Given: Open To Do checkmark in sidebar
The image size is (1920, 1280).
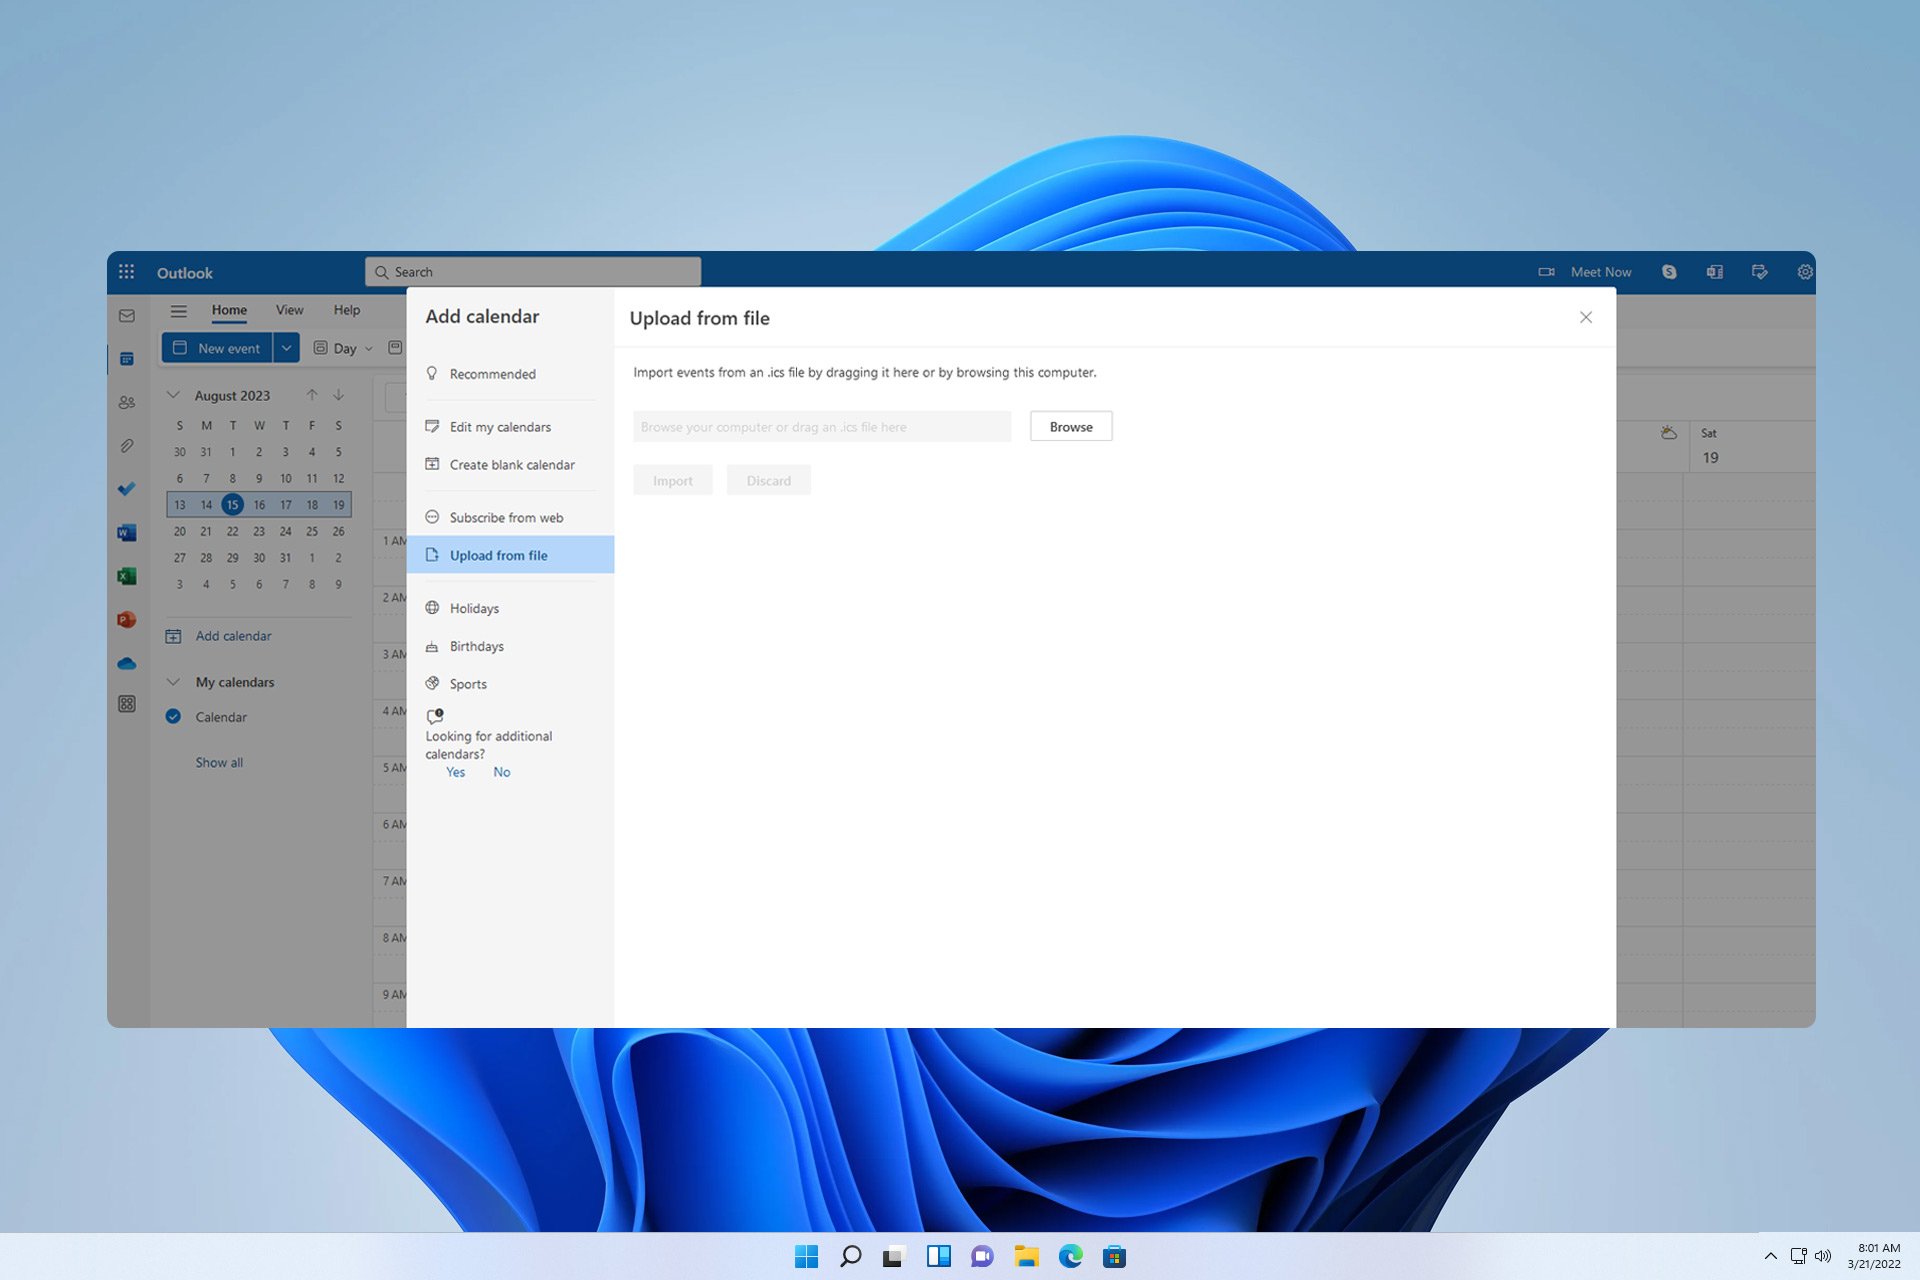Looking at the screenshot, I should pyautogui.click(x=127, y=489).
